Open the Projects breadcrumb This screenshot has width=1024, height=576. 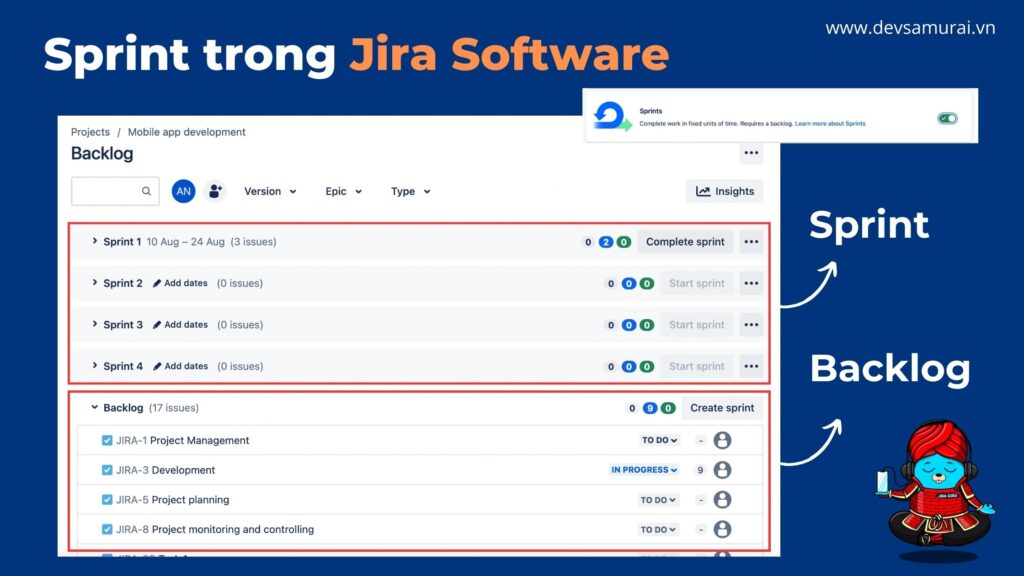(x=90, y=131)
